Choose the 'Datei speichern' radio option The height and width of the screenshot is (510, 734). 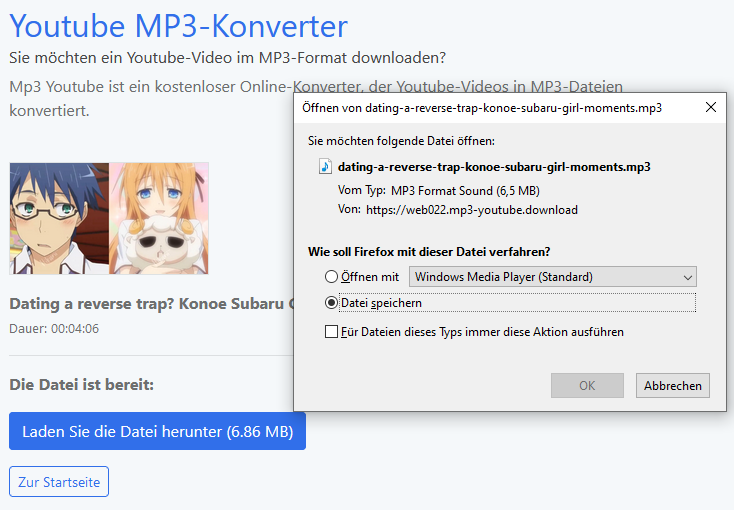click(332, 302)
